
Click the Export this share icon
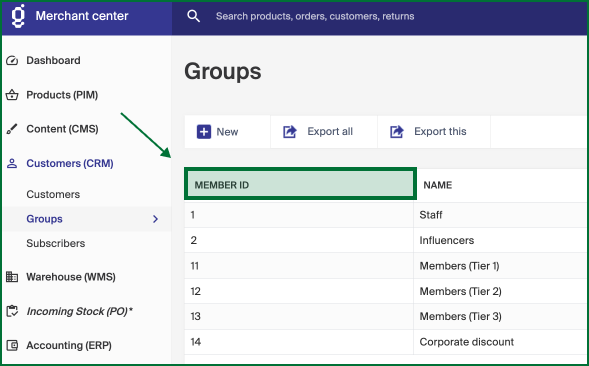click(x=397, y=132)
